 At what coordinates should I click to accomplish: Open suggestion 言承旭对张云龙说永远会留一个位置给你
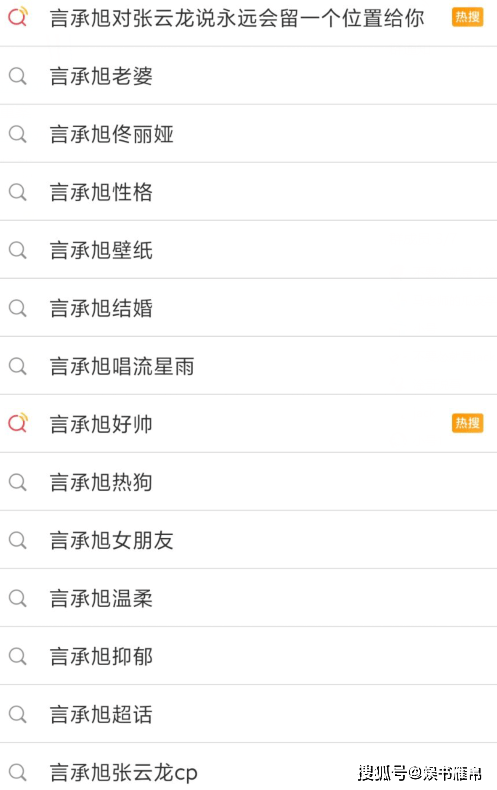point(248,18)
